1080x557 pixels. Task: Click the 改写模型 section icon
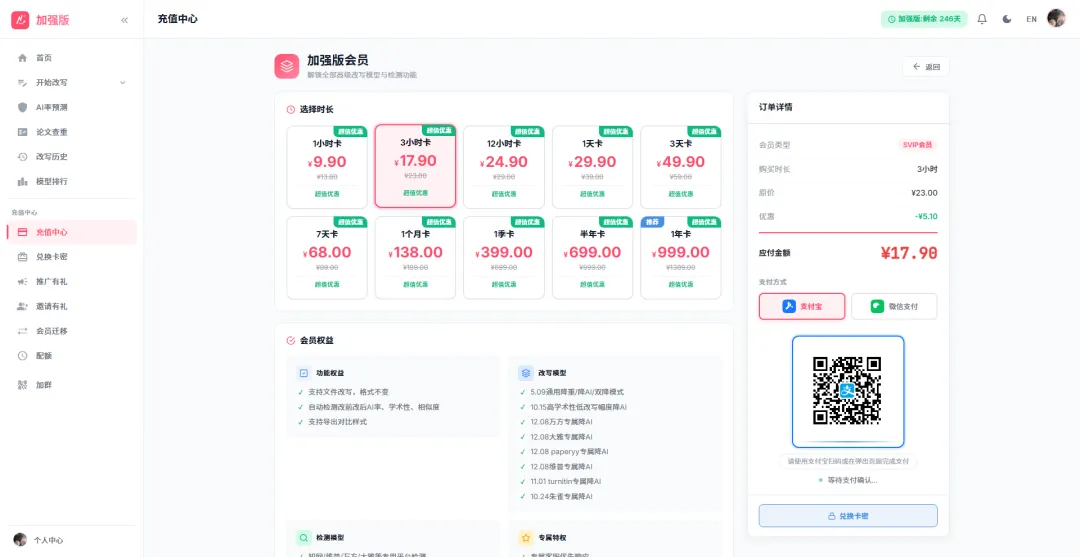click(x=526, y=372)
